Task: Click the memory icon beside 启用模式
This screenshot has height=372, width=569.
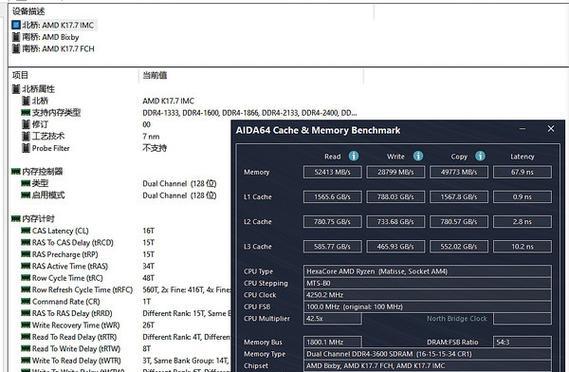Action: pos(25,195)
